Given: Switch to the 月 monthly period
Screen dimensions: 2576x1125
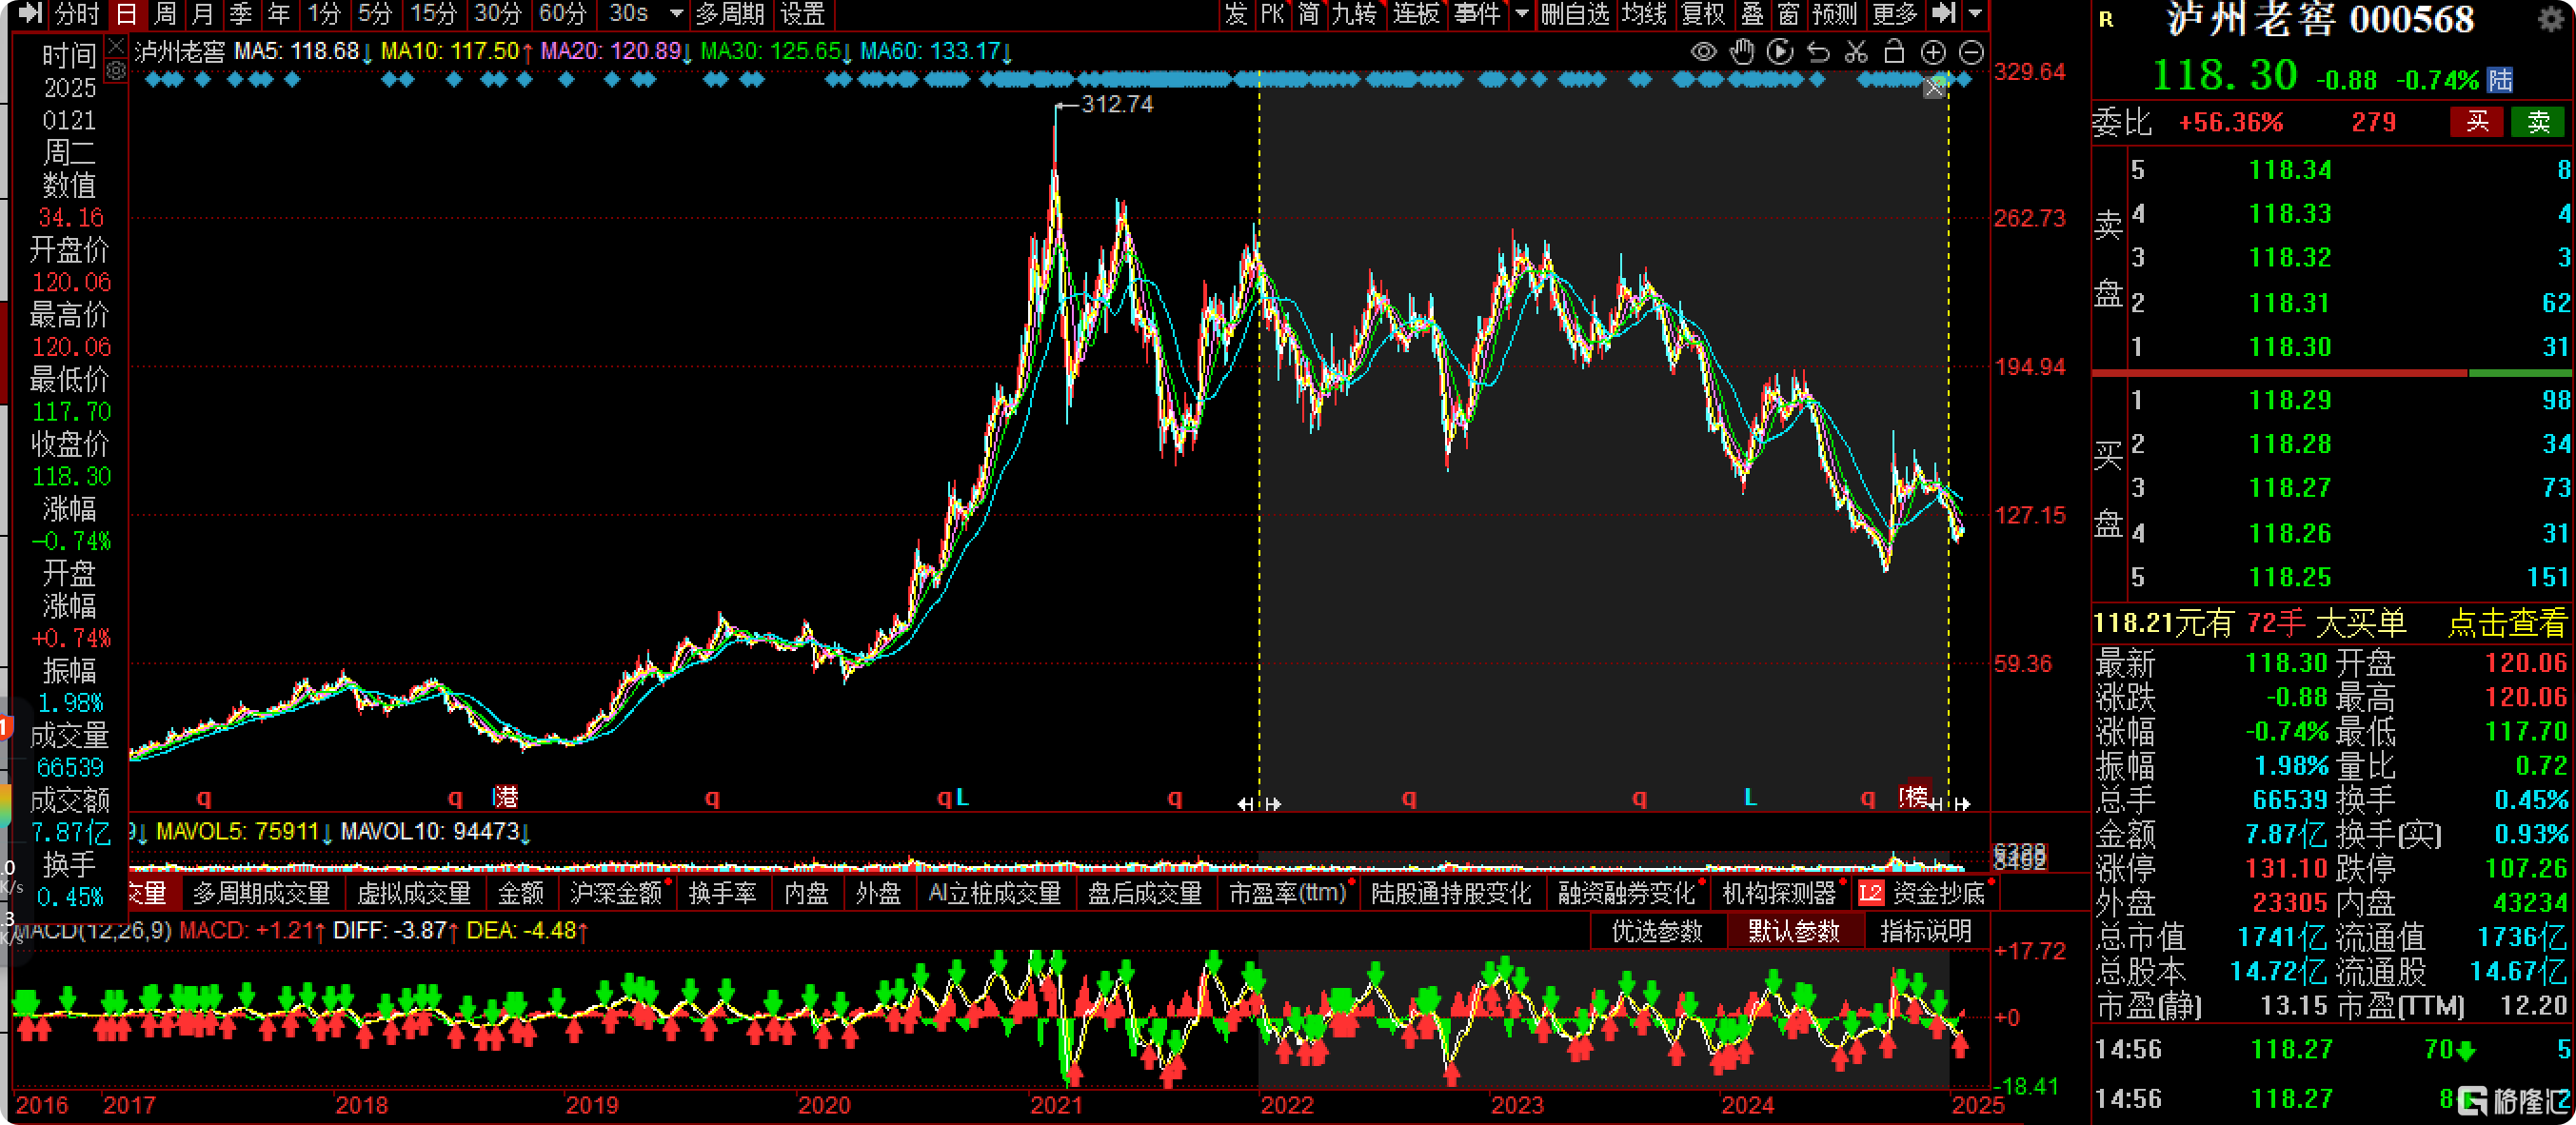Looking at the screenshot, I should (x=203, y=13).
